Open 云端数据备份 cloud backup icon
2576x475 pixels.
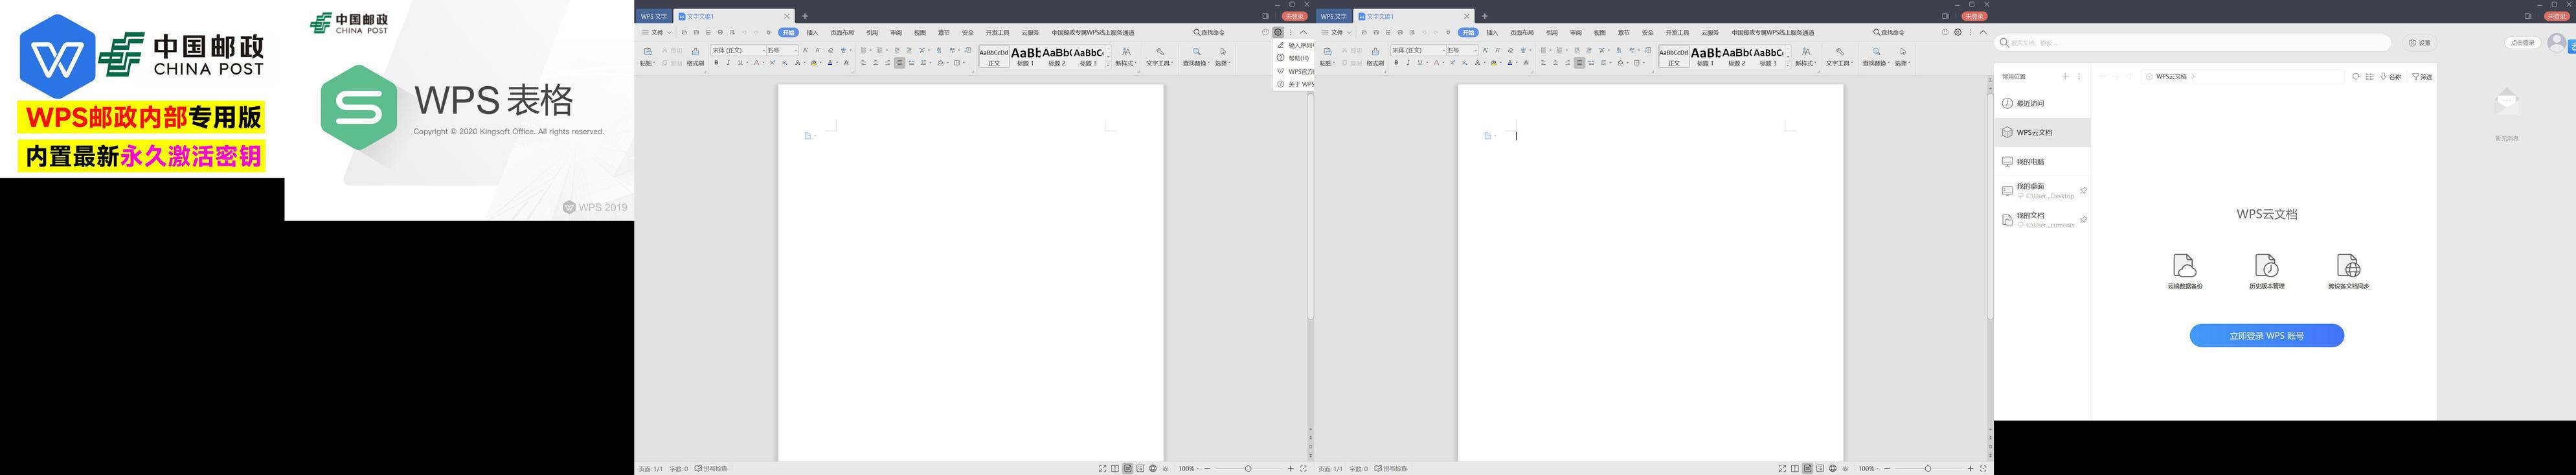point(2185,265)
